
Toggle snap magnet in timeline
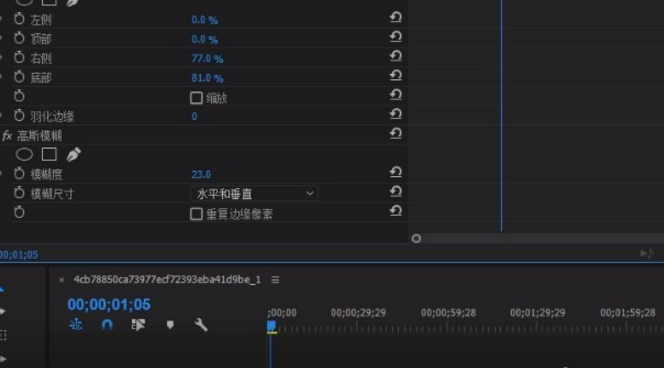point(107,325)
